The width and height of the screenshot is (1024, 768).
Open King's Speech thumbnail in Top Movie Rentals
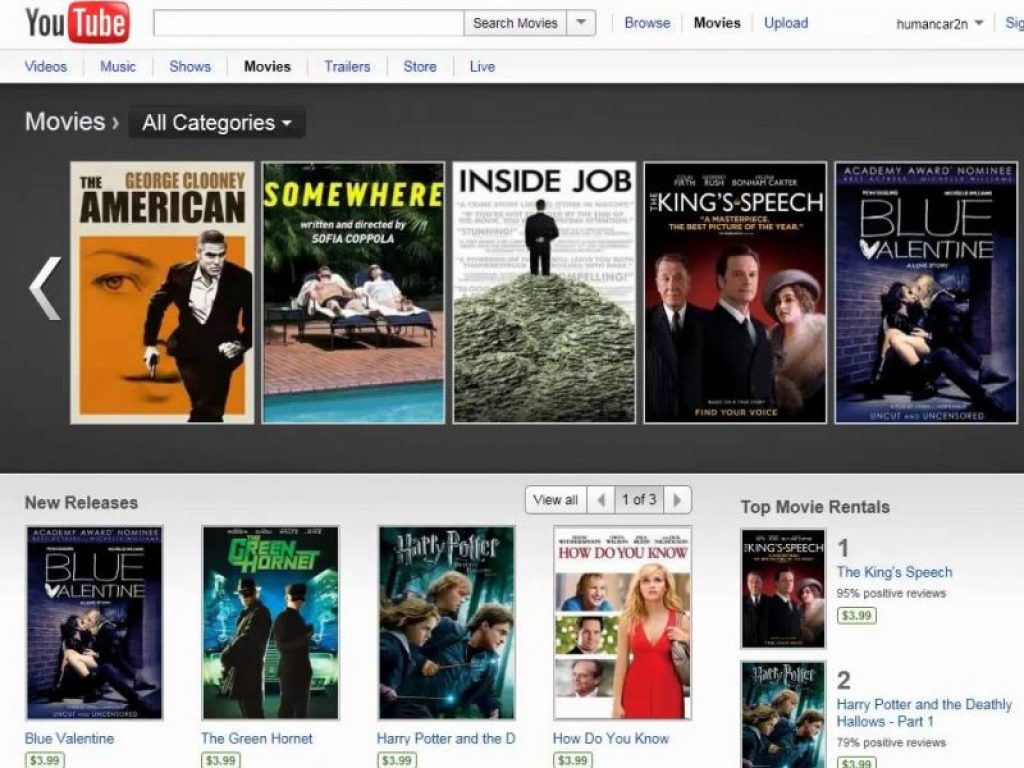(x=783, y=589)
